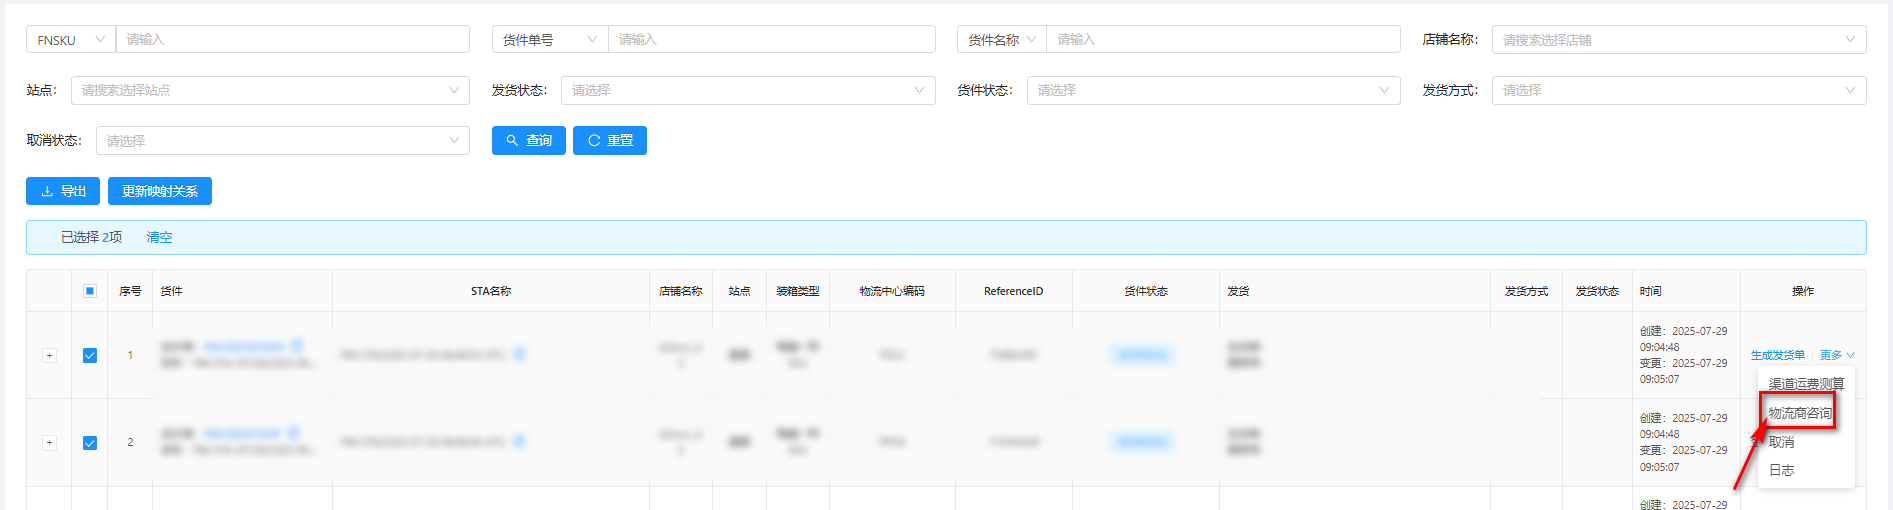Select 渠道运费测算 from the more menu
Screen dimensions: 1893x510
tap(1805, 384)
